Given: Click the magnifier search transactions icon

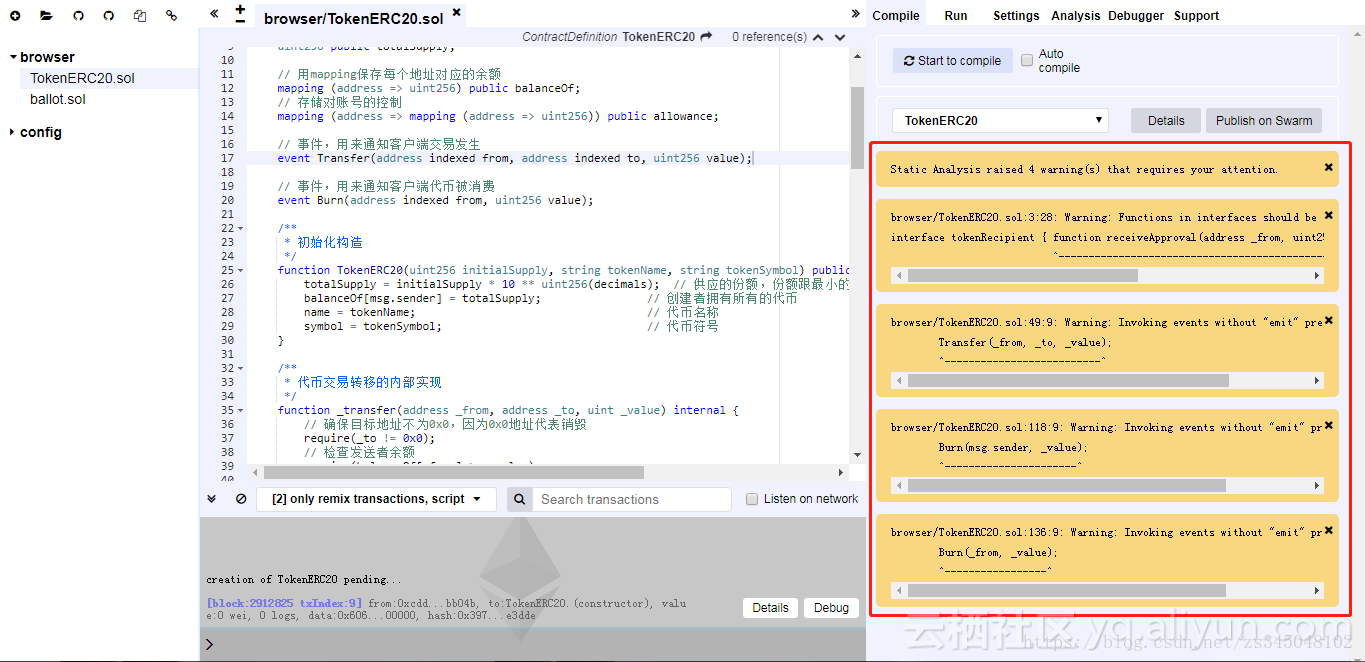Looking at the screenshot, I should tap(519, 499).
